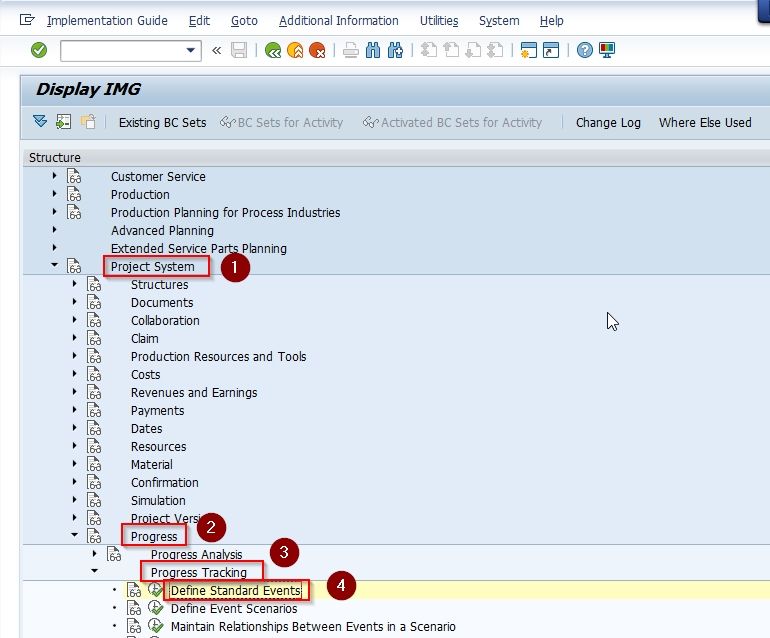Click the Next Page icon
This screenshot has height=638, width=770.
point(473,50)
